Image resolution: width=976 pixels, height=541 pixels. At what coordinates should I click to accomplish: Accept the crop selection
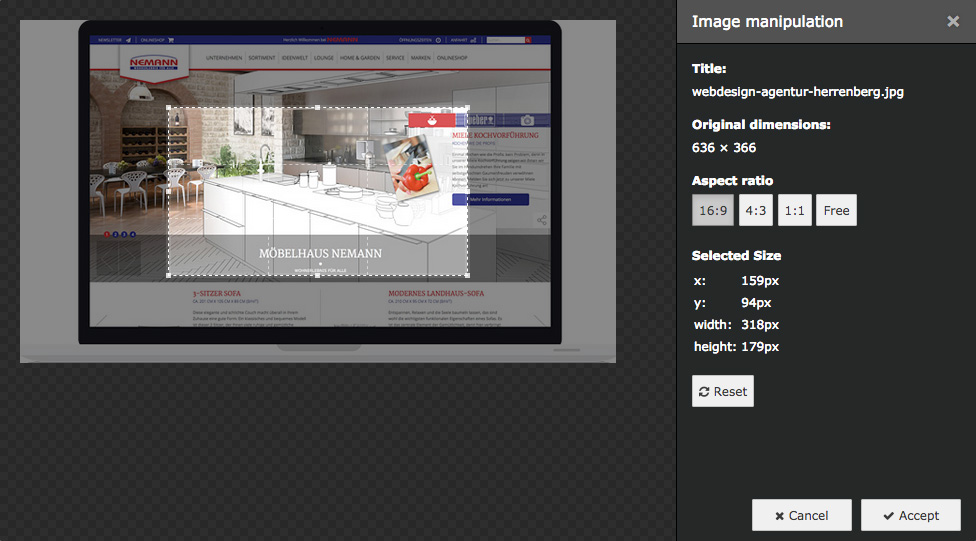pyautogui.click(x=911, y=515)
